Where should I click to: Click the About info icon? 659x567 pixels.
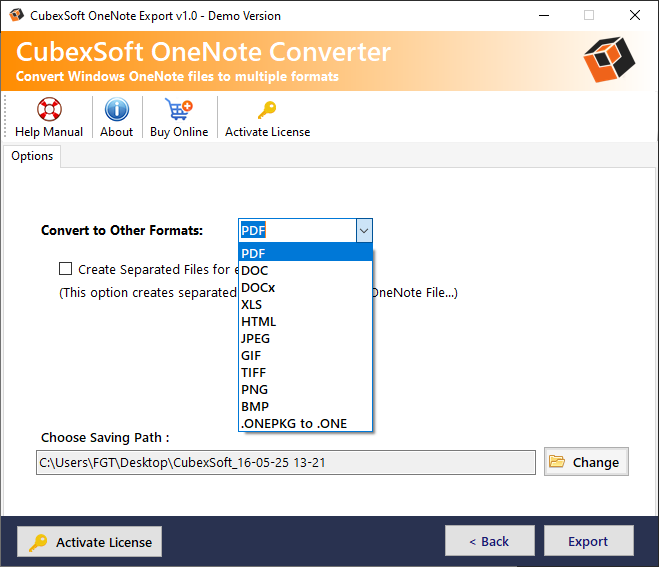[x=117, y=111]
